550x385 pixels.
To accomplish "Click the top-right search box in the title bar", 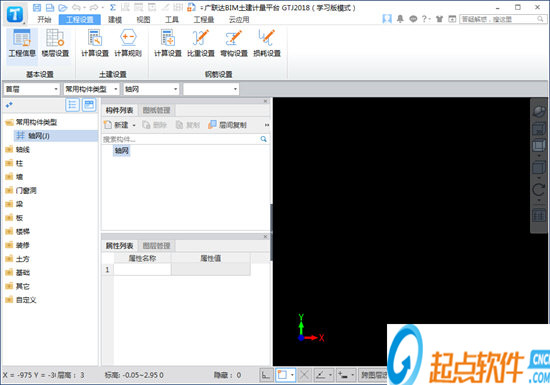I will 502,19.
